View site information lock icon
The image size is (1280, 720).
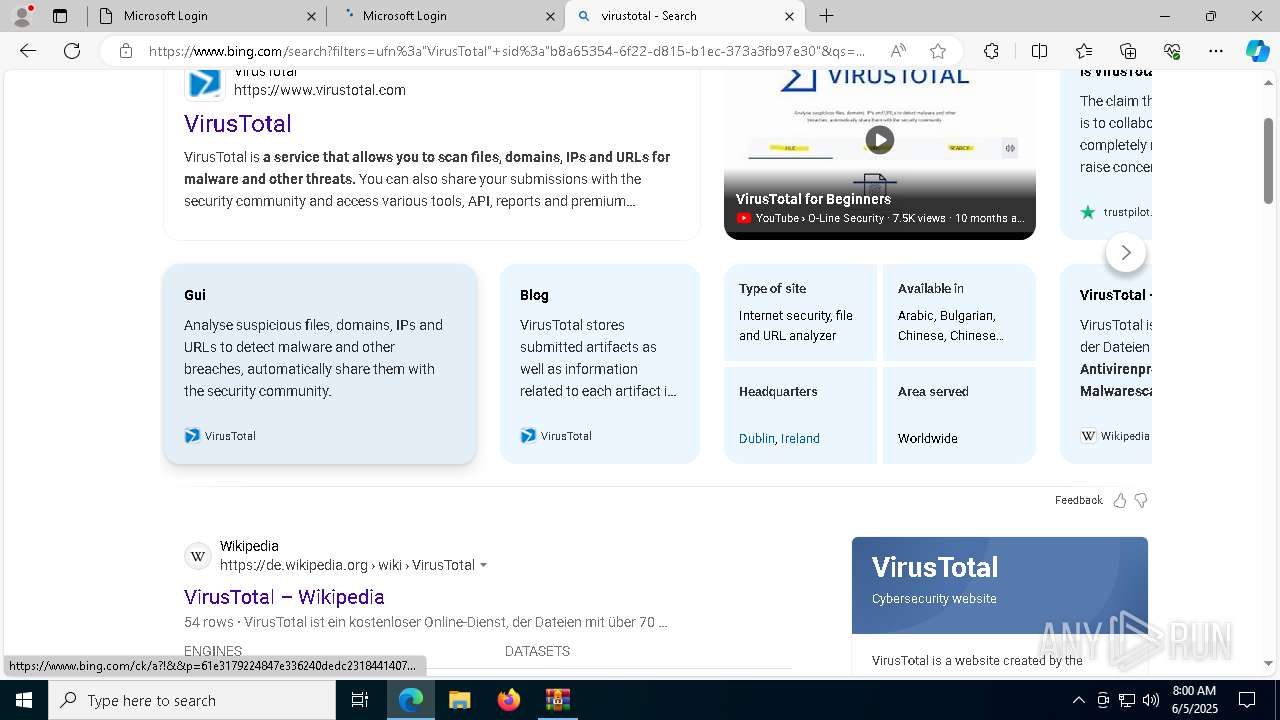click(126, 51)
